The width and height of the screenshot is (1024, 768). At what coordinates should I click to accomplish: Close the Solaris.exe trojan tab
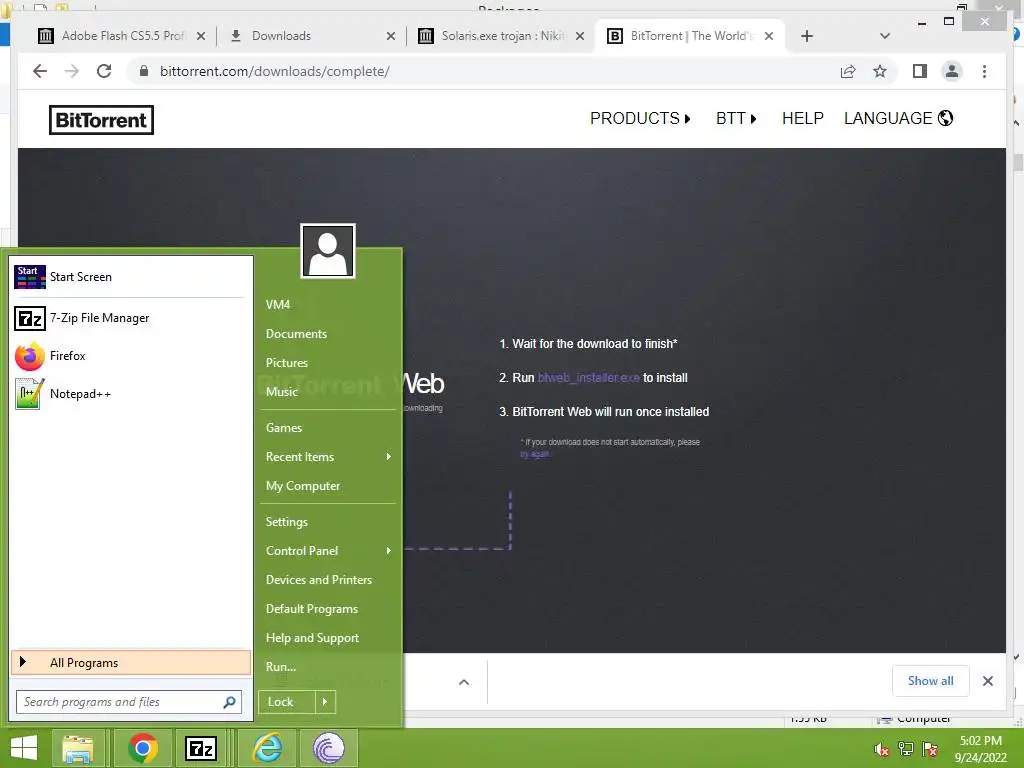click(x=580, y=37)
